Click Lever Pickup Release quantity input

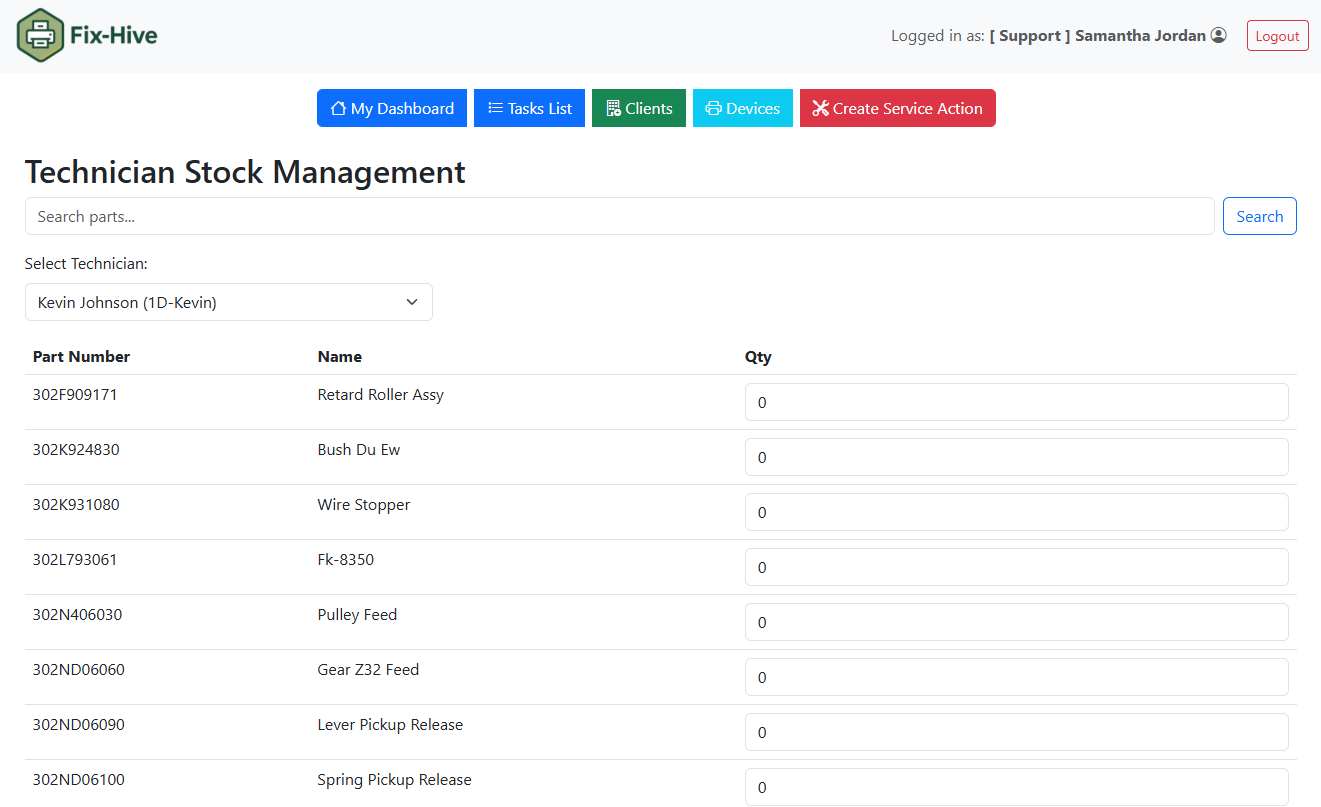(x=1016, y=732)
